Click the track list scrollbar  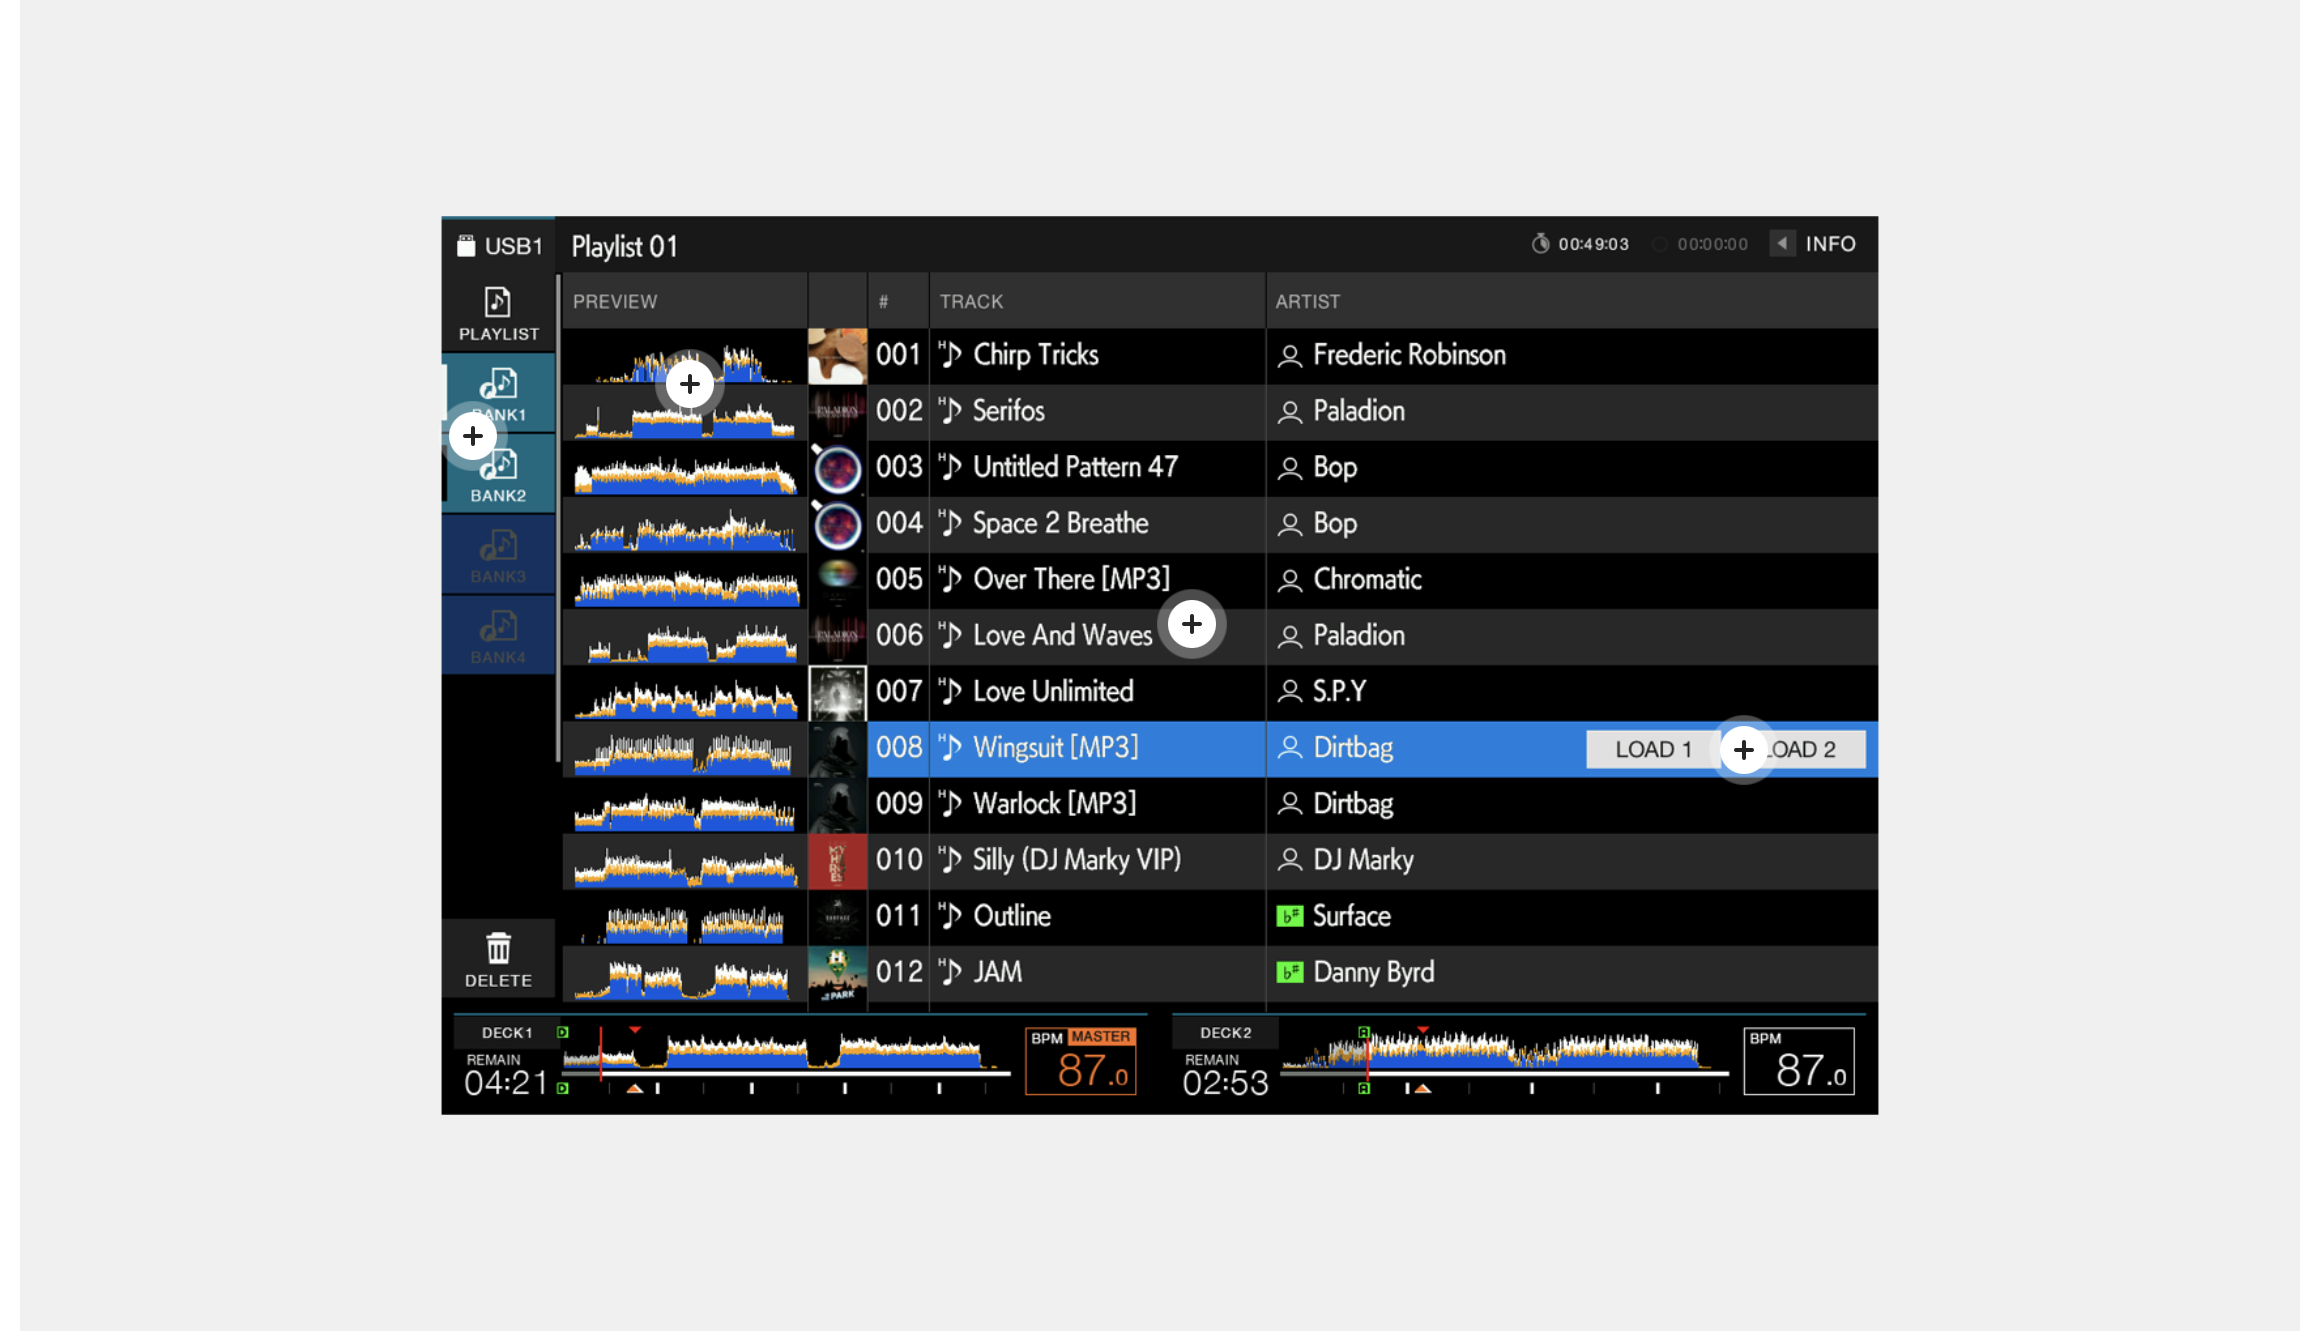[558, 519]
